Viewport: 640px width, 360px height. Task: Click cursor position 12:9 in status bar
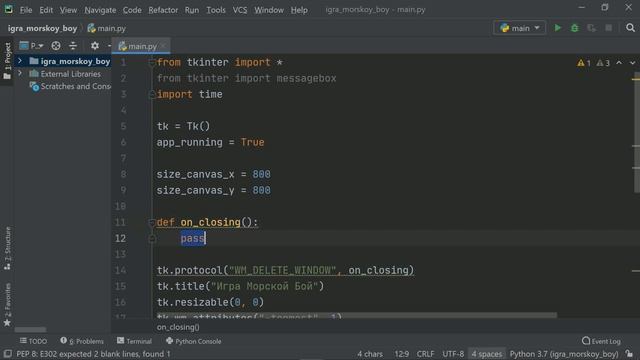coord(402,354)
